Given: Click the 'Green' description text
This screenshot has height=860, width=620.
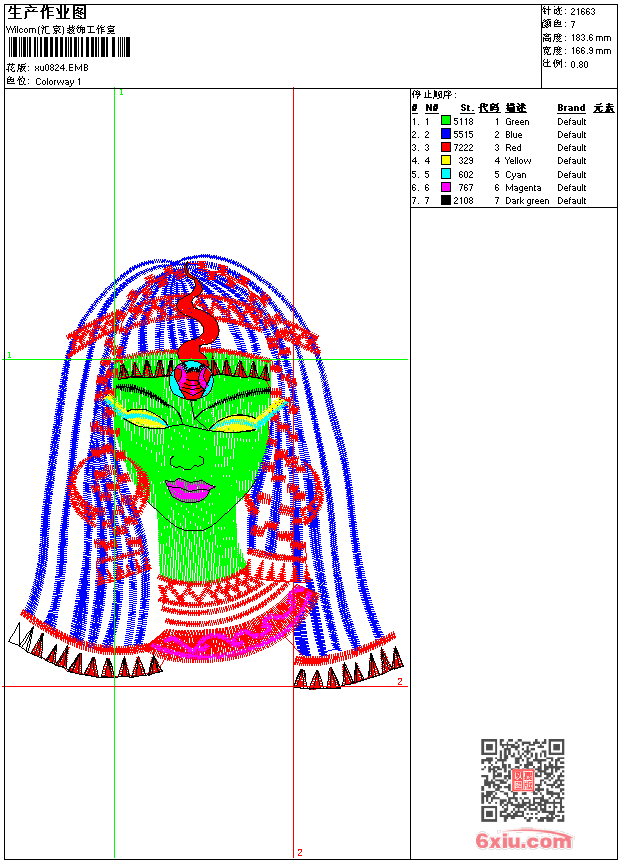Looking at the screenshot, I should click(517, 122).
